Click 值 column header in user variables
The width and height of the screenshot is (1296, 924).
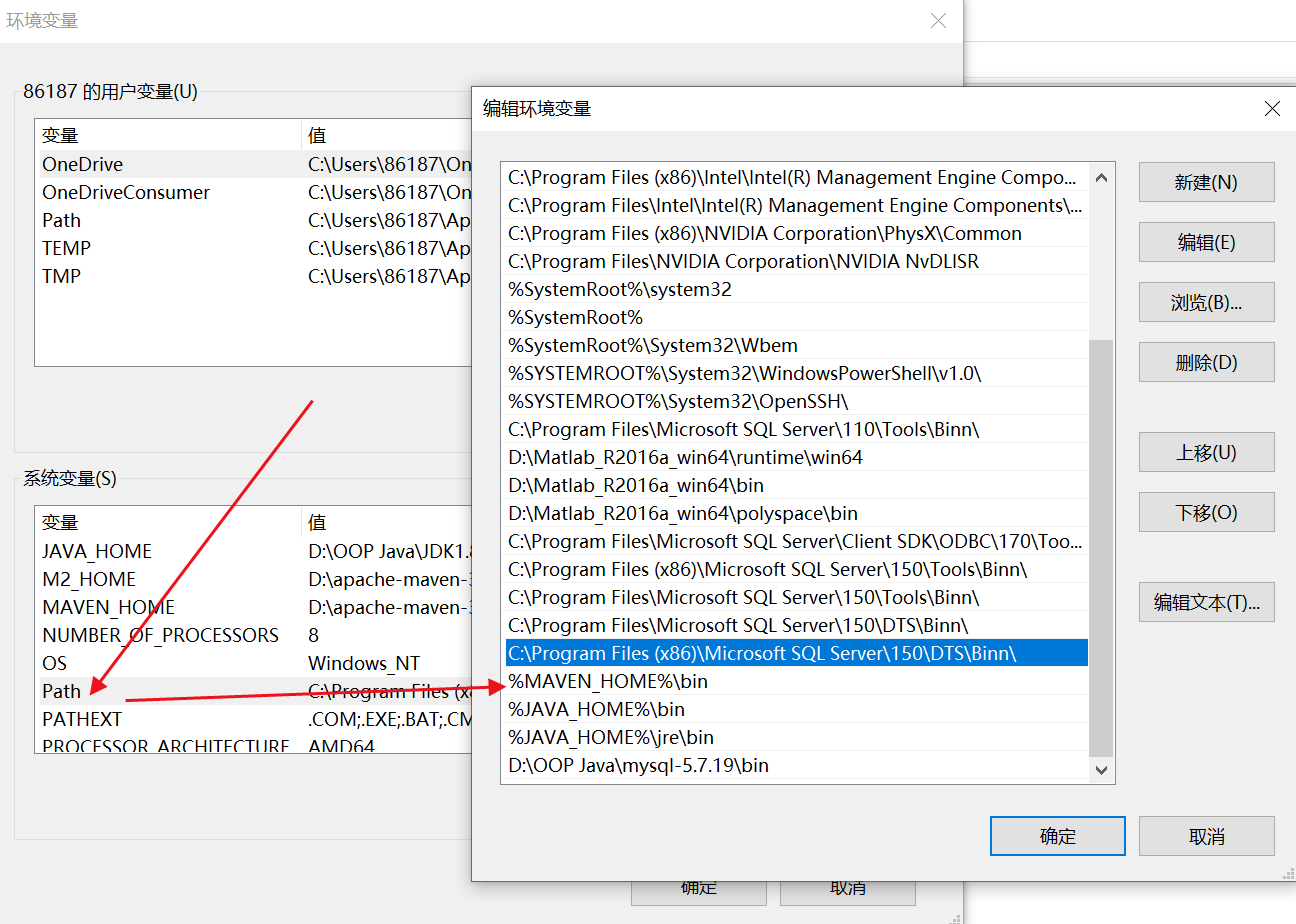pos(387,135)
